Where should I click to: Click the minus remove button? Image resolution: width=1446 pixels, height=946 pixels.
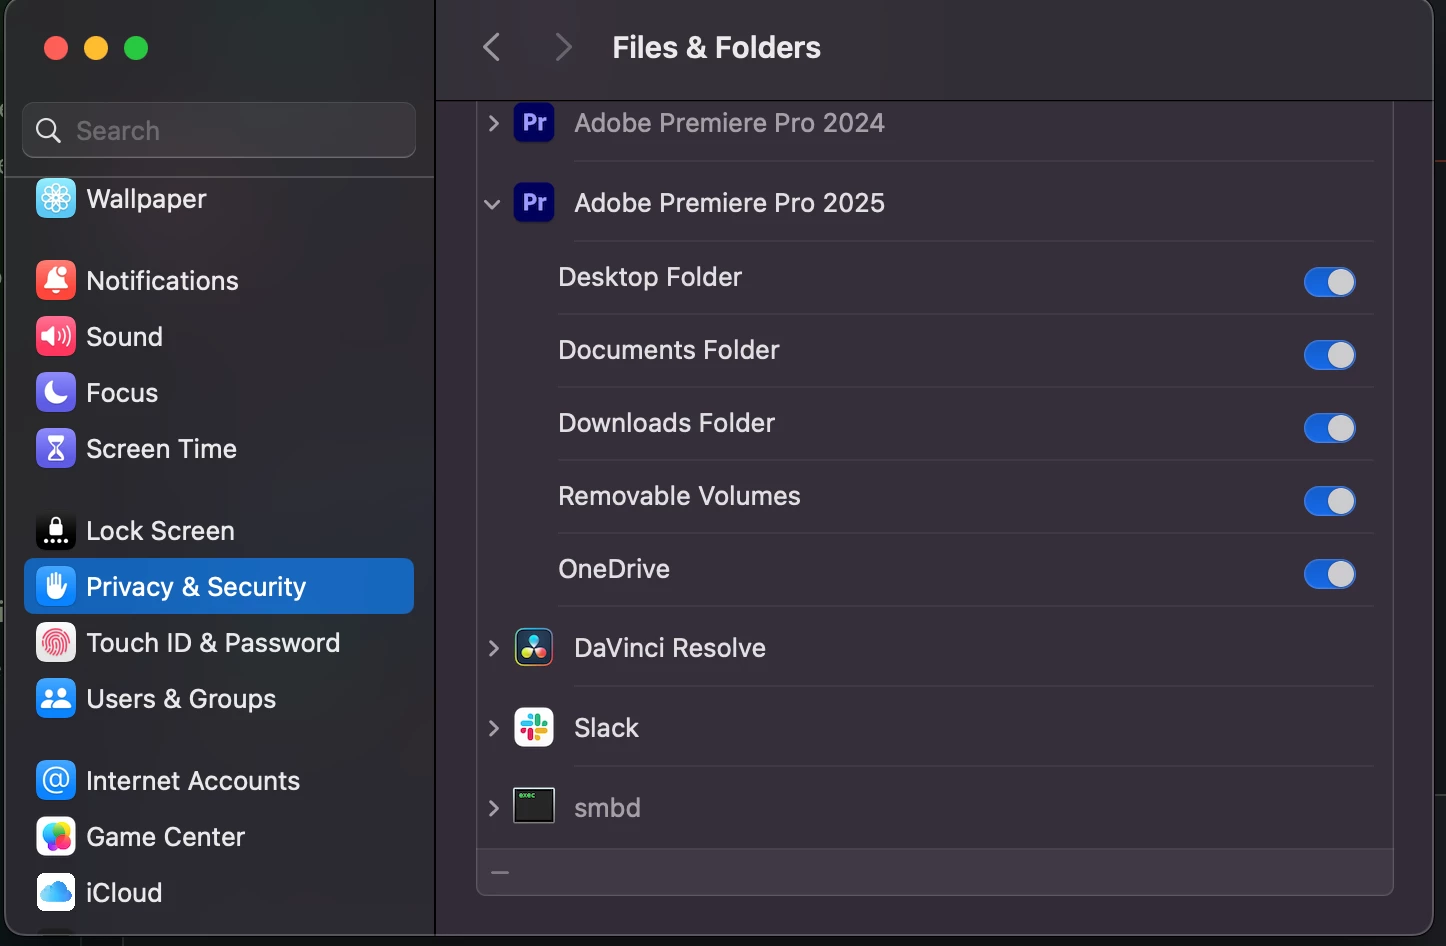pyautogui.click(x=500, y=873)
